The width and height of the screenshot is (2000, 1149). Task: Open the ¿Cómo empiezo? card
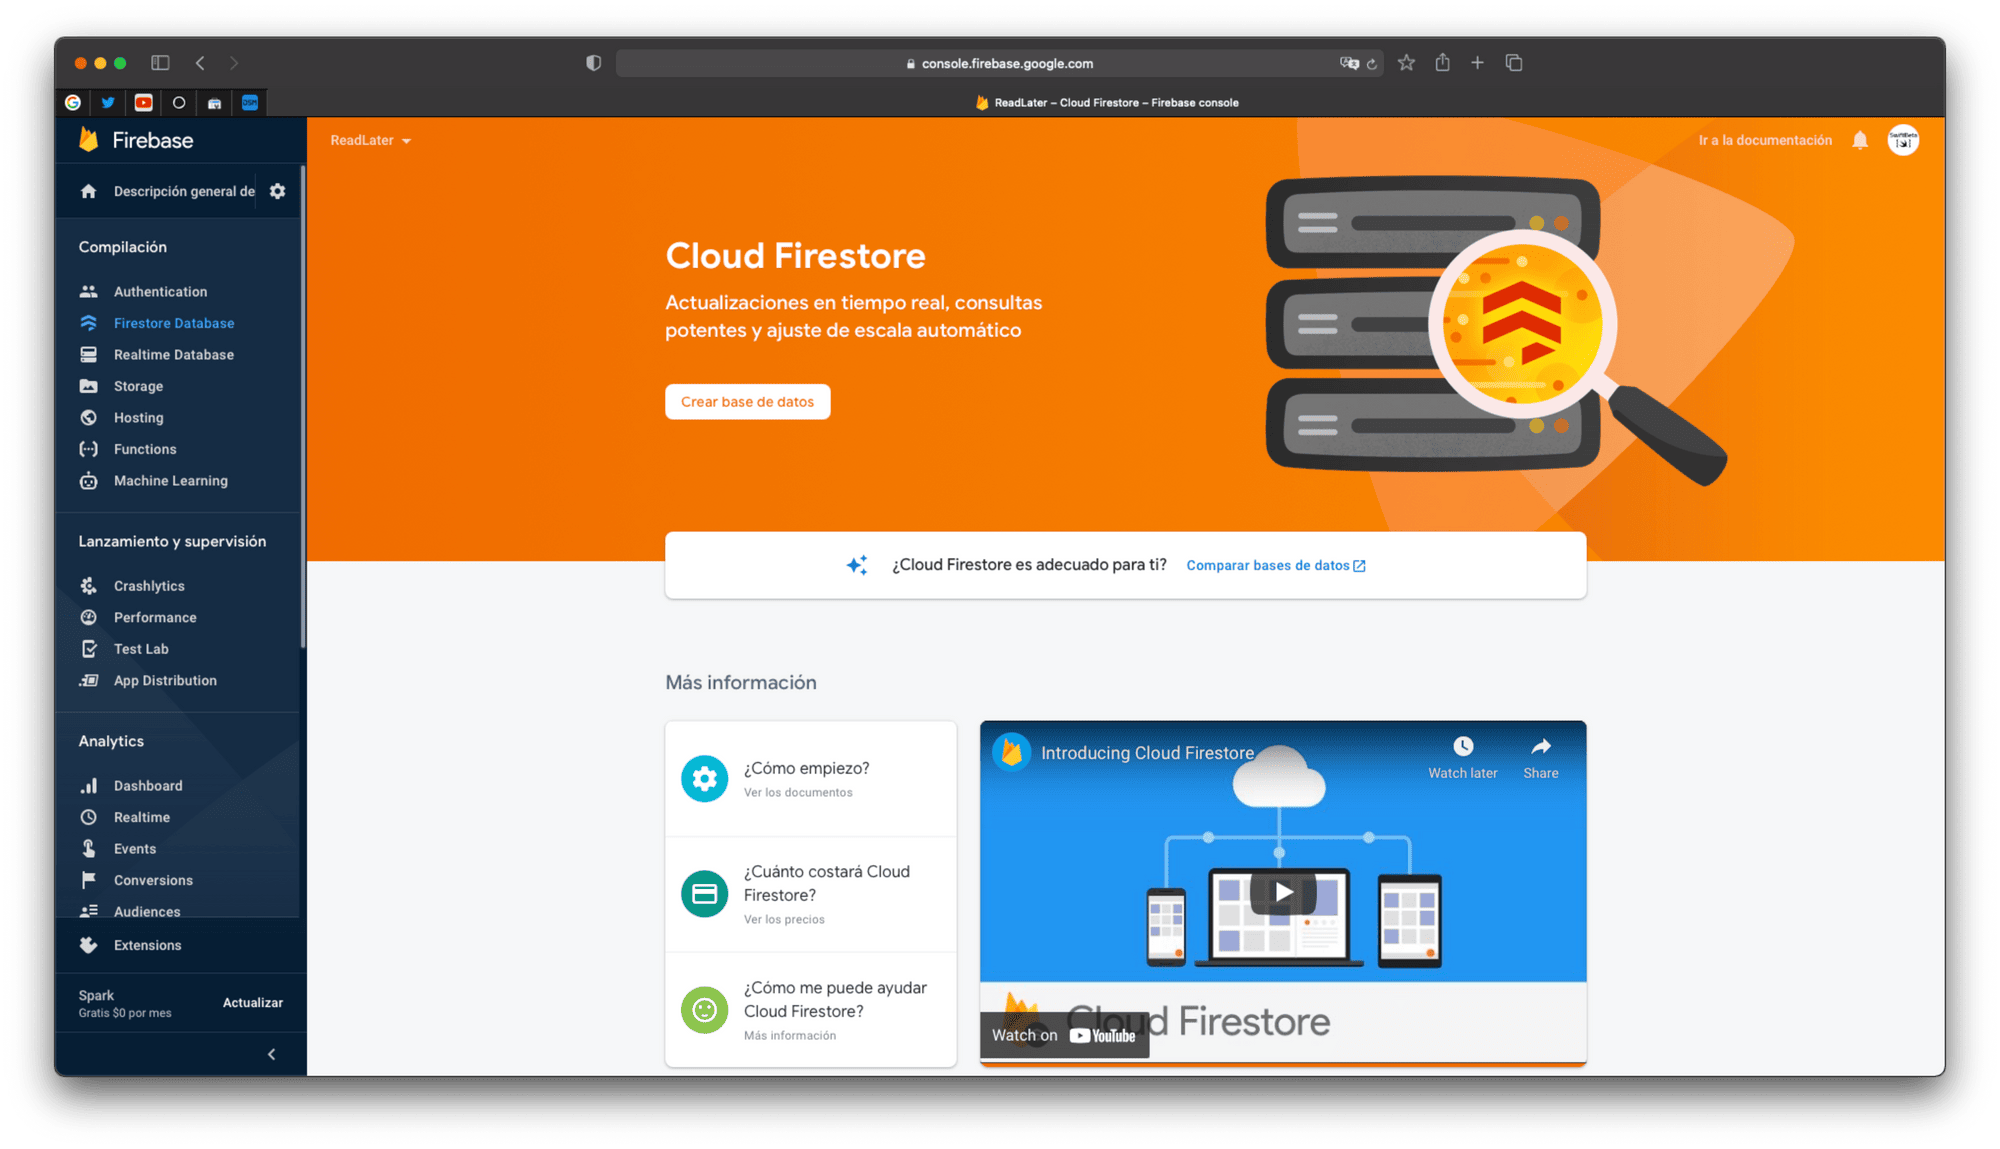811,778
